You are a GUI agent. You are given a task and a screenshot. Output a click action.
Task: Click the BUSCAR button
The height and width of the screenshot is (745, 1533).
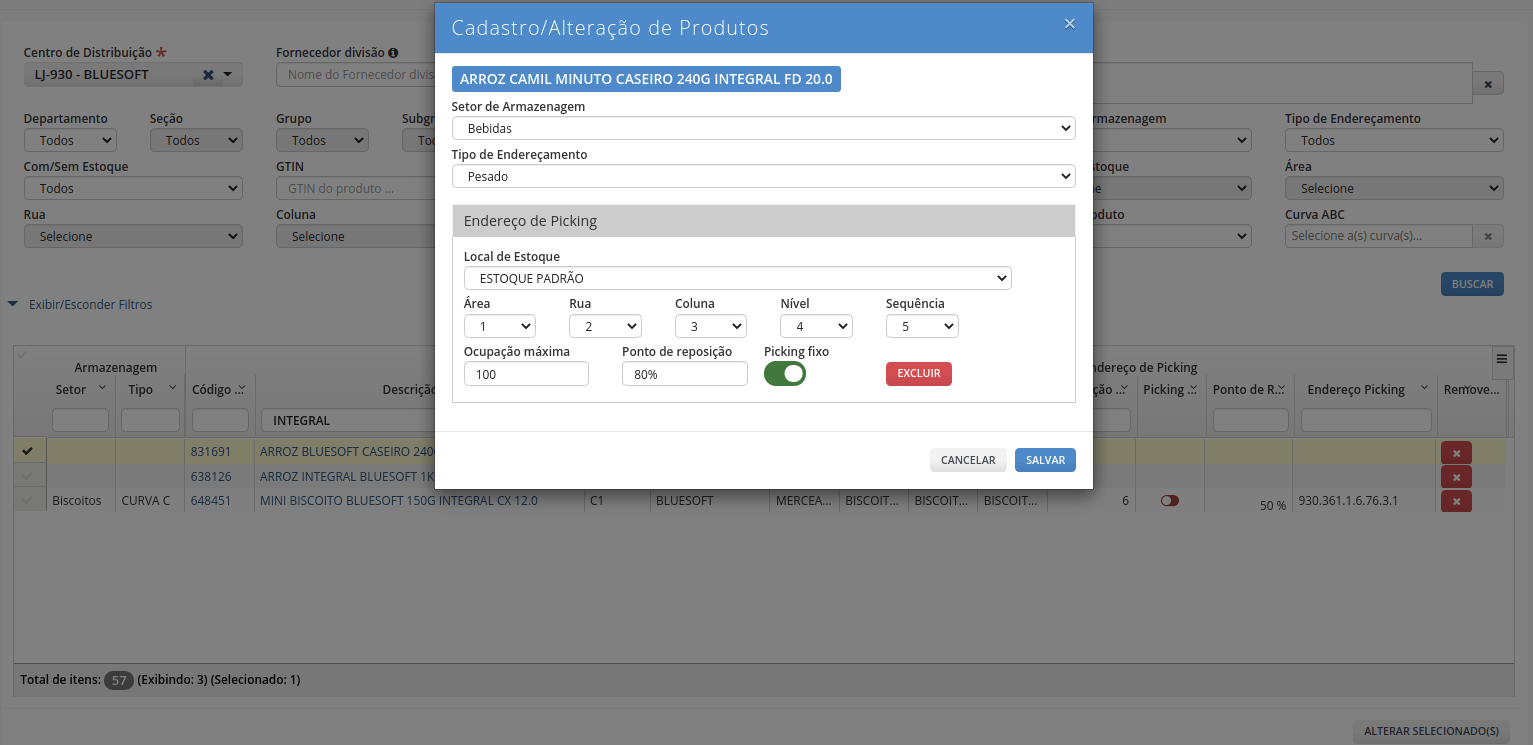[x=1472, y=284]
